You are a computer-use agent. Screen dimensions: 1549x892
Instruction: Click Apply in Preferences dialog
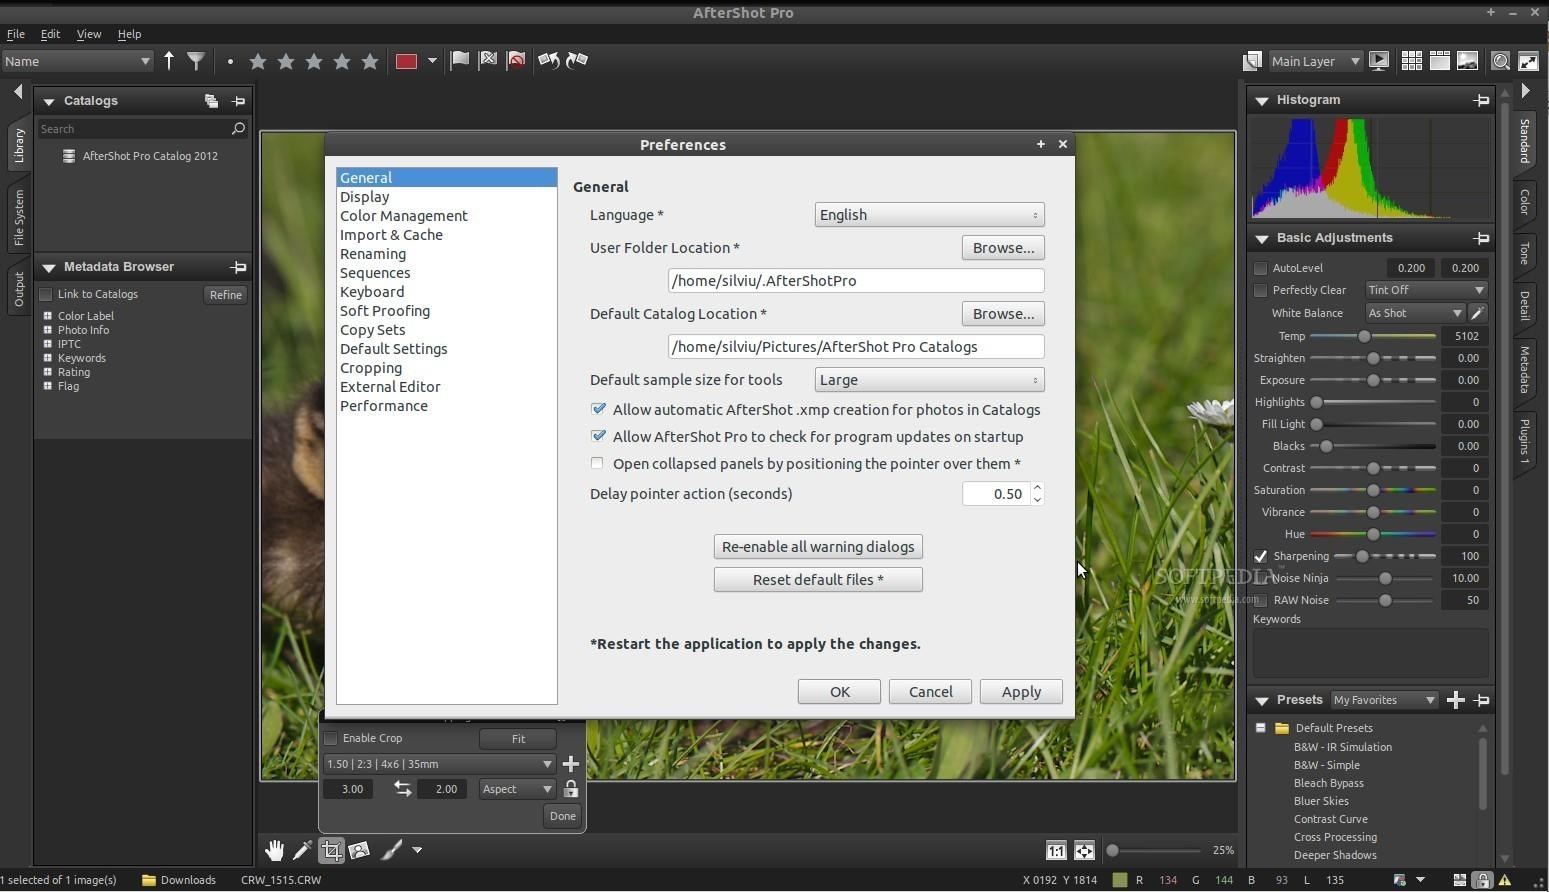(x=1021, y=692)
